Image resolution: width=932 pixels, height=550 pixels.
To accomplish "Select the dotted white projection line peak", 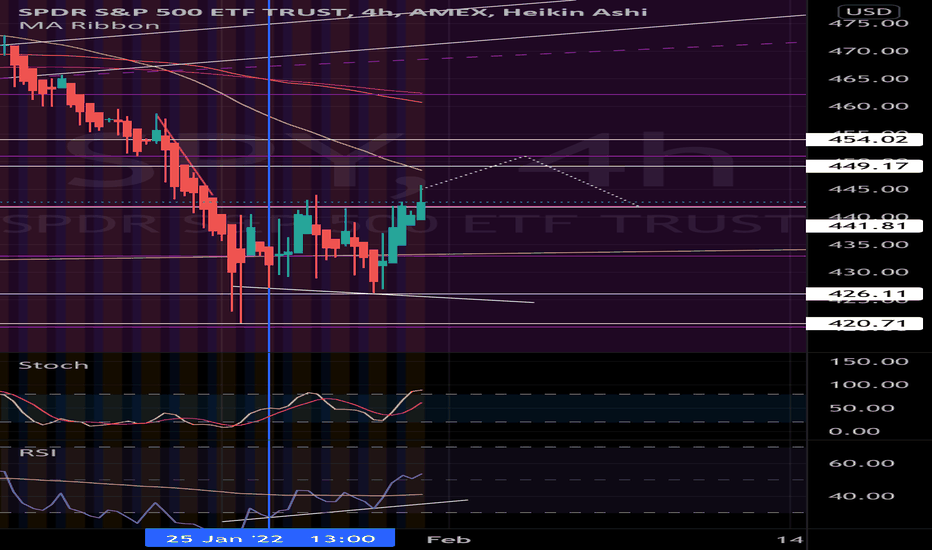I will (525, 157).
